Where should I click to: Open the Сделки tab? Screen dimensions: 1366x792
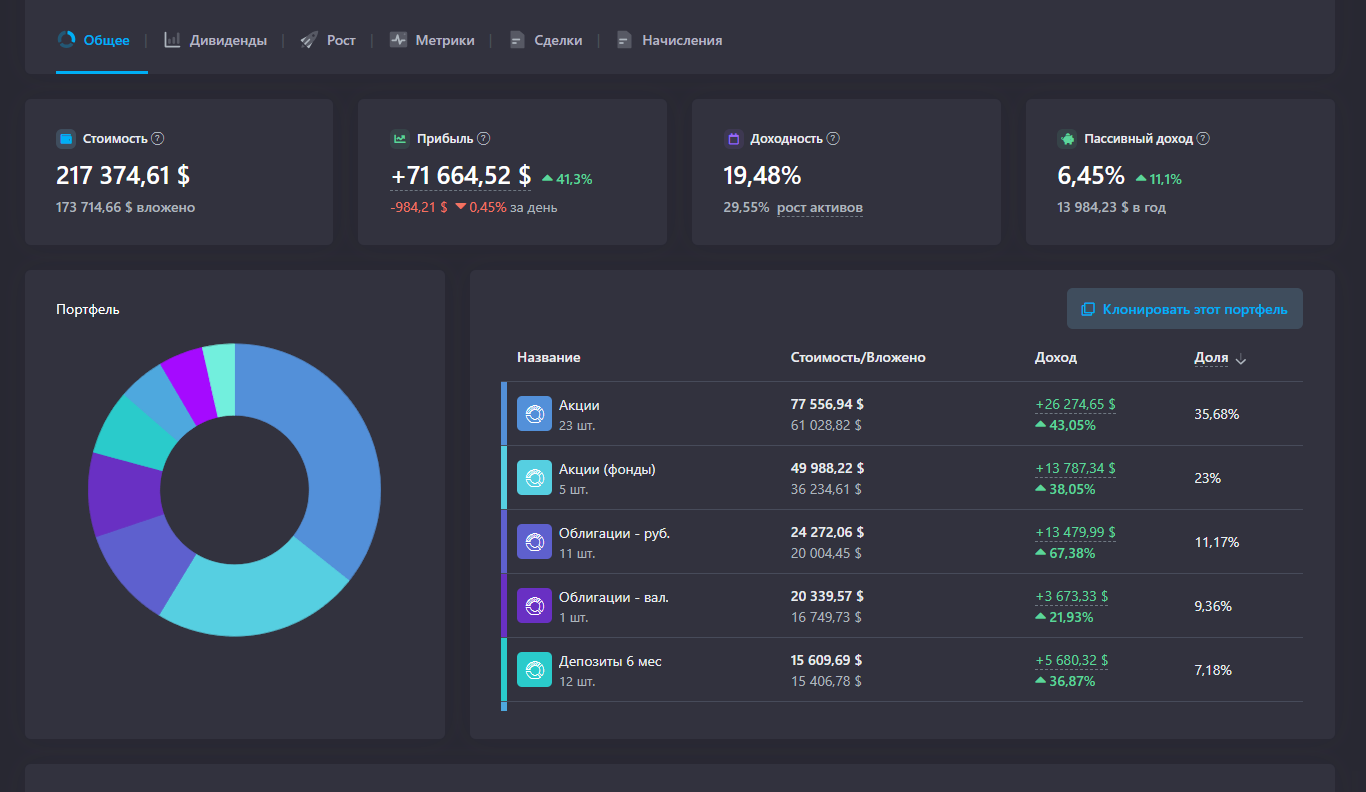coord(545,40)
